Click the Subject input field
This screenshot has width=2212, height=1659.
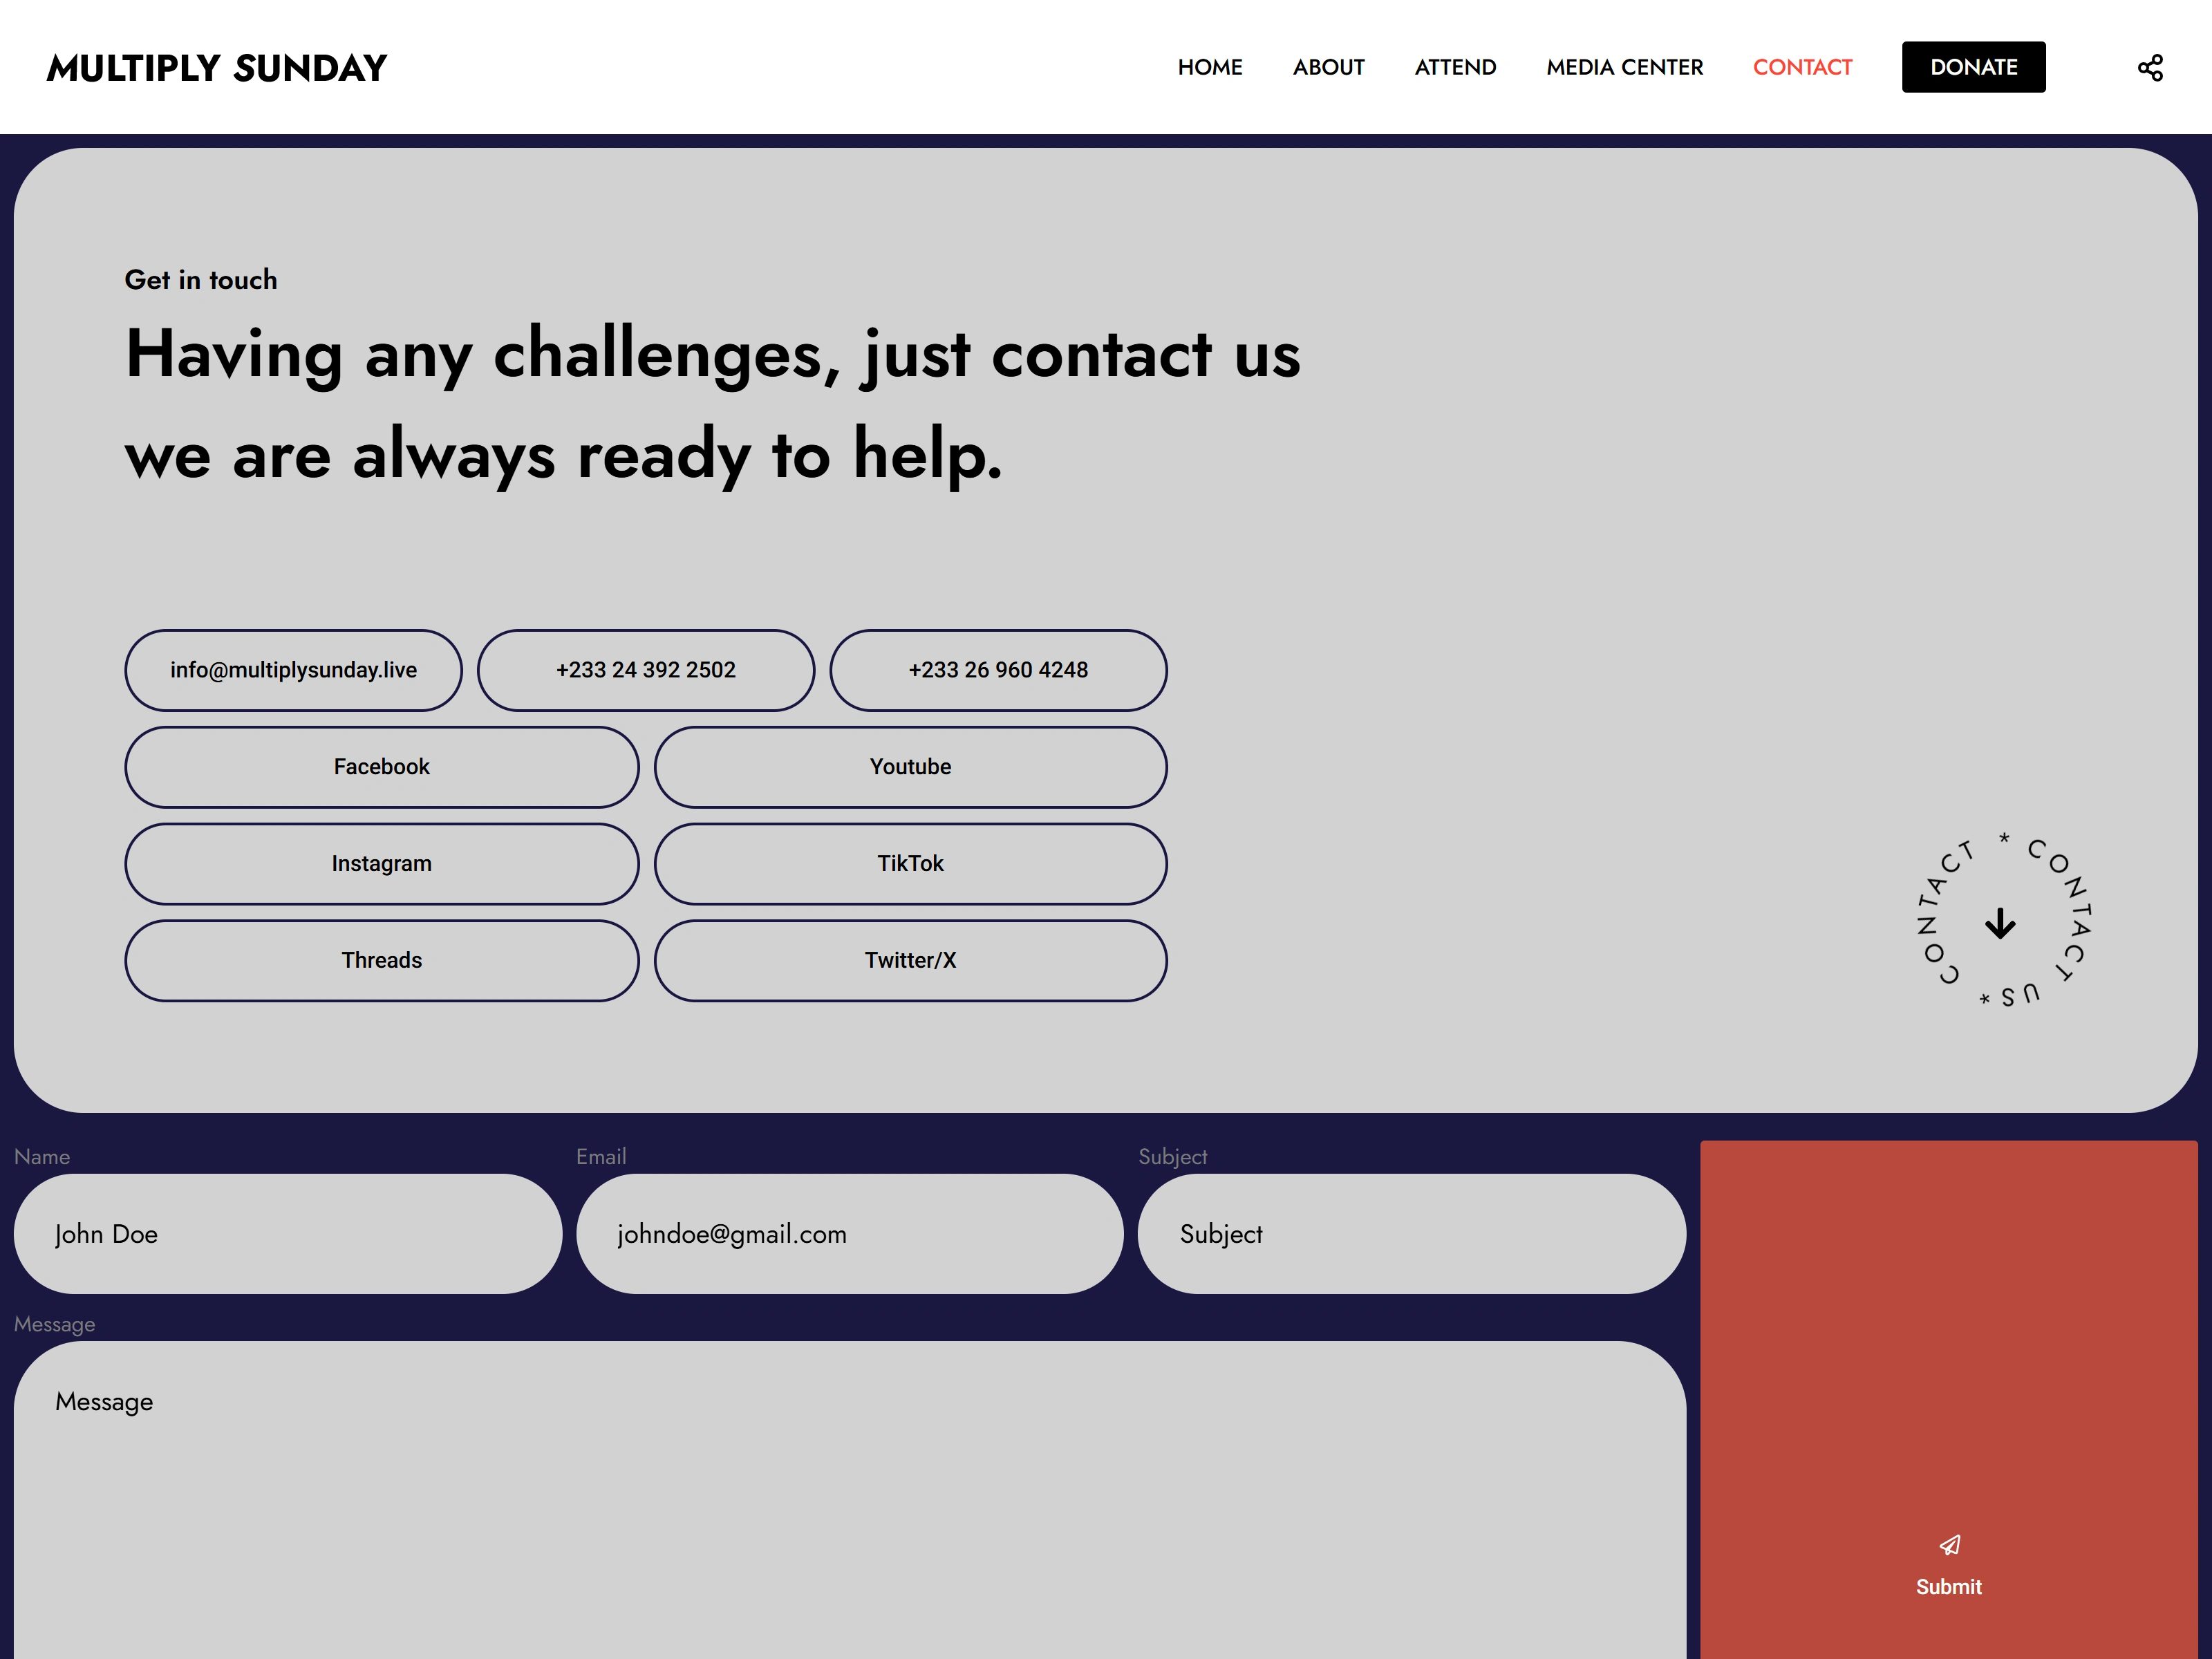pyautogui.click(x=1407, y=1234)
